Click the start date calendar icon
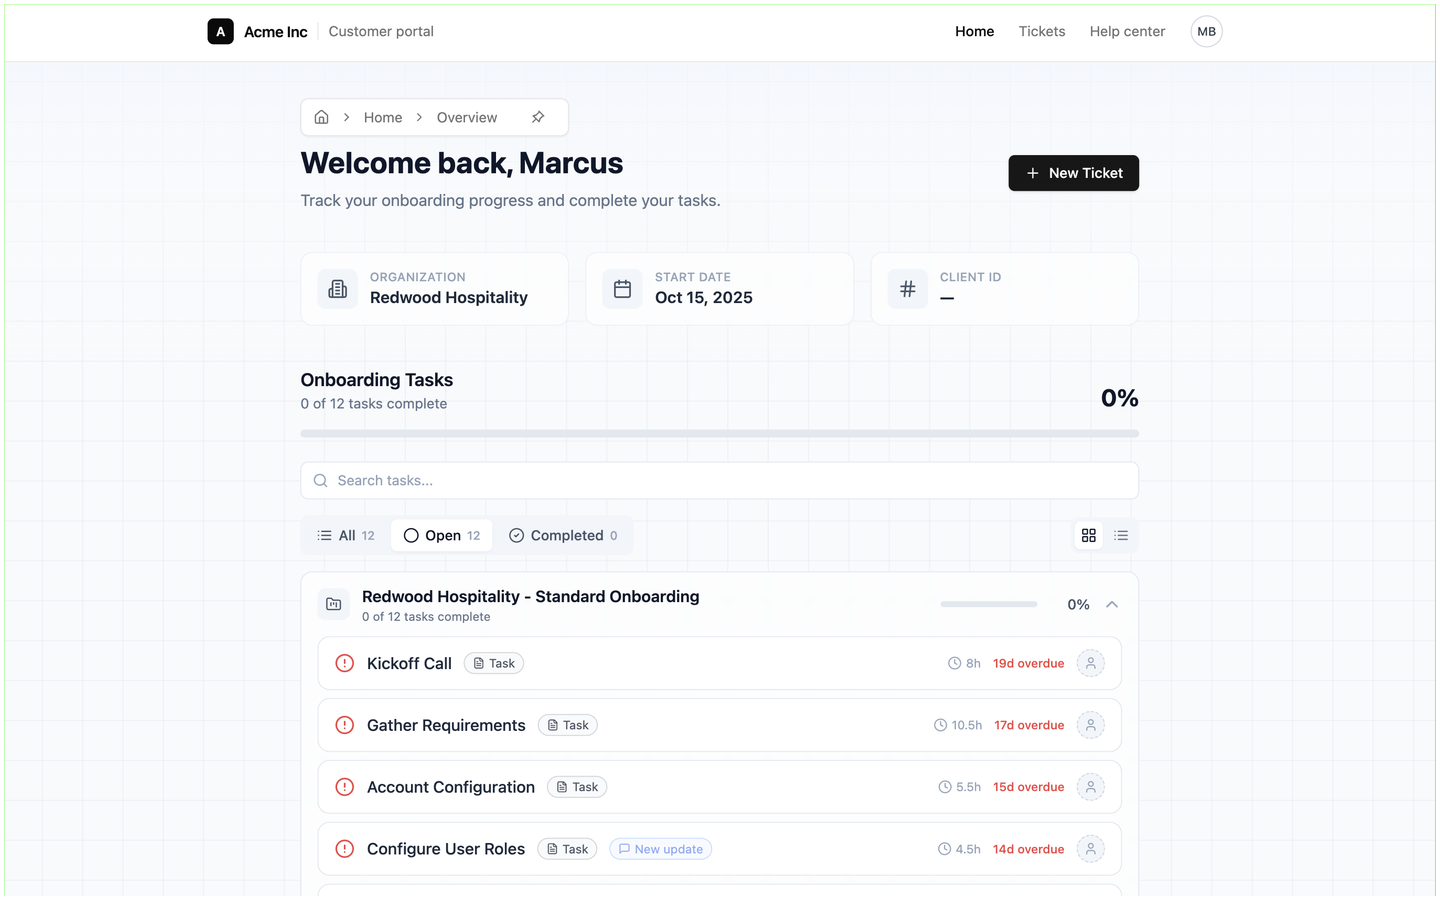Image resolution: width=1440 pixels, height=900 pixels. coord(622,289)
